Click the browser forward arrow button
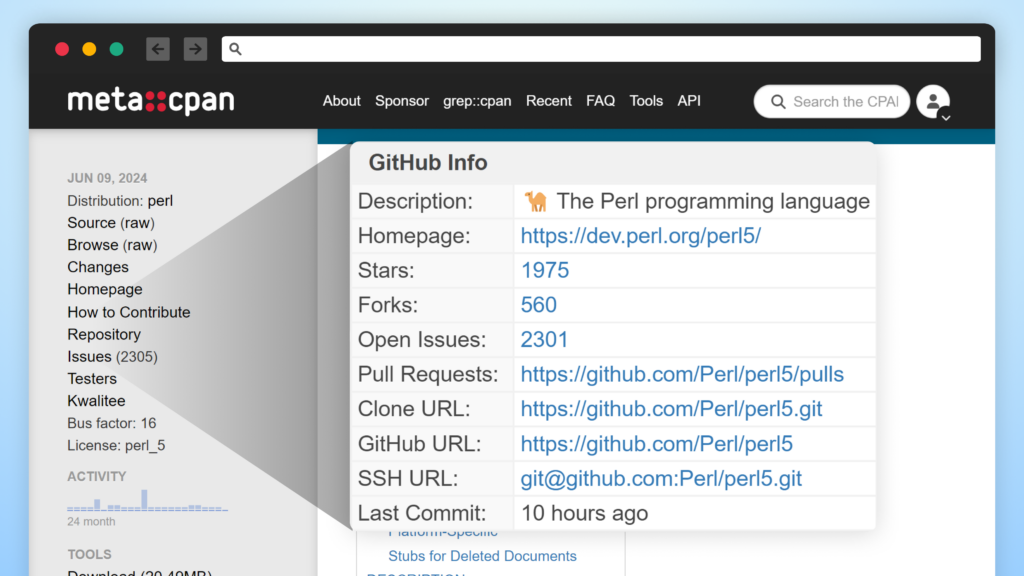This screenshot has height=576, width=1024. 195,49
